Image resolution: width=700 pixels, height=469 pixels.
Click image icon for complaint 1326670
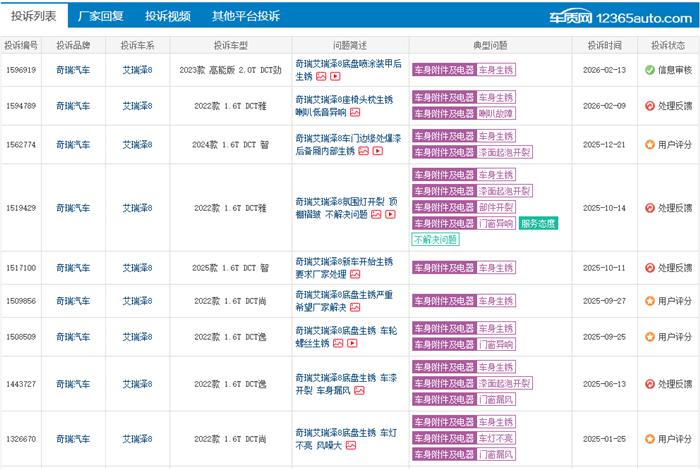point(351,445)
